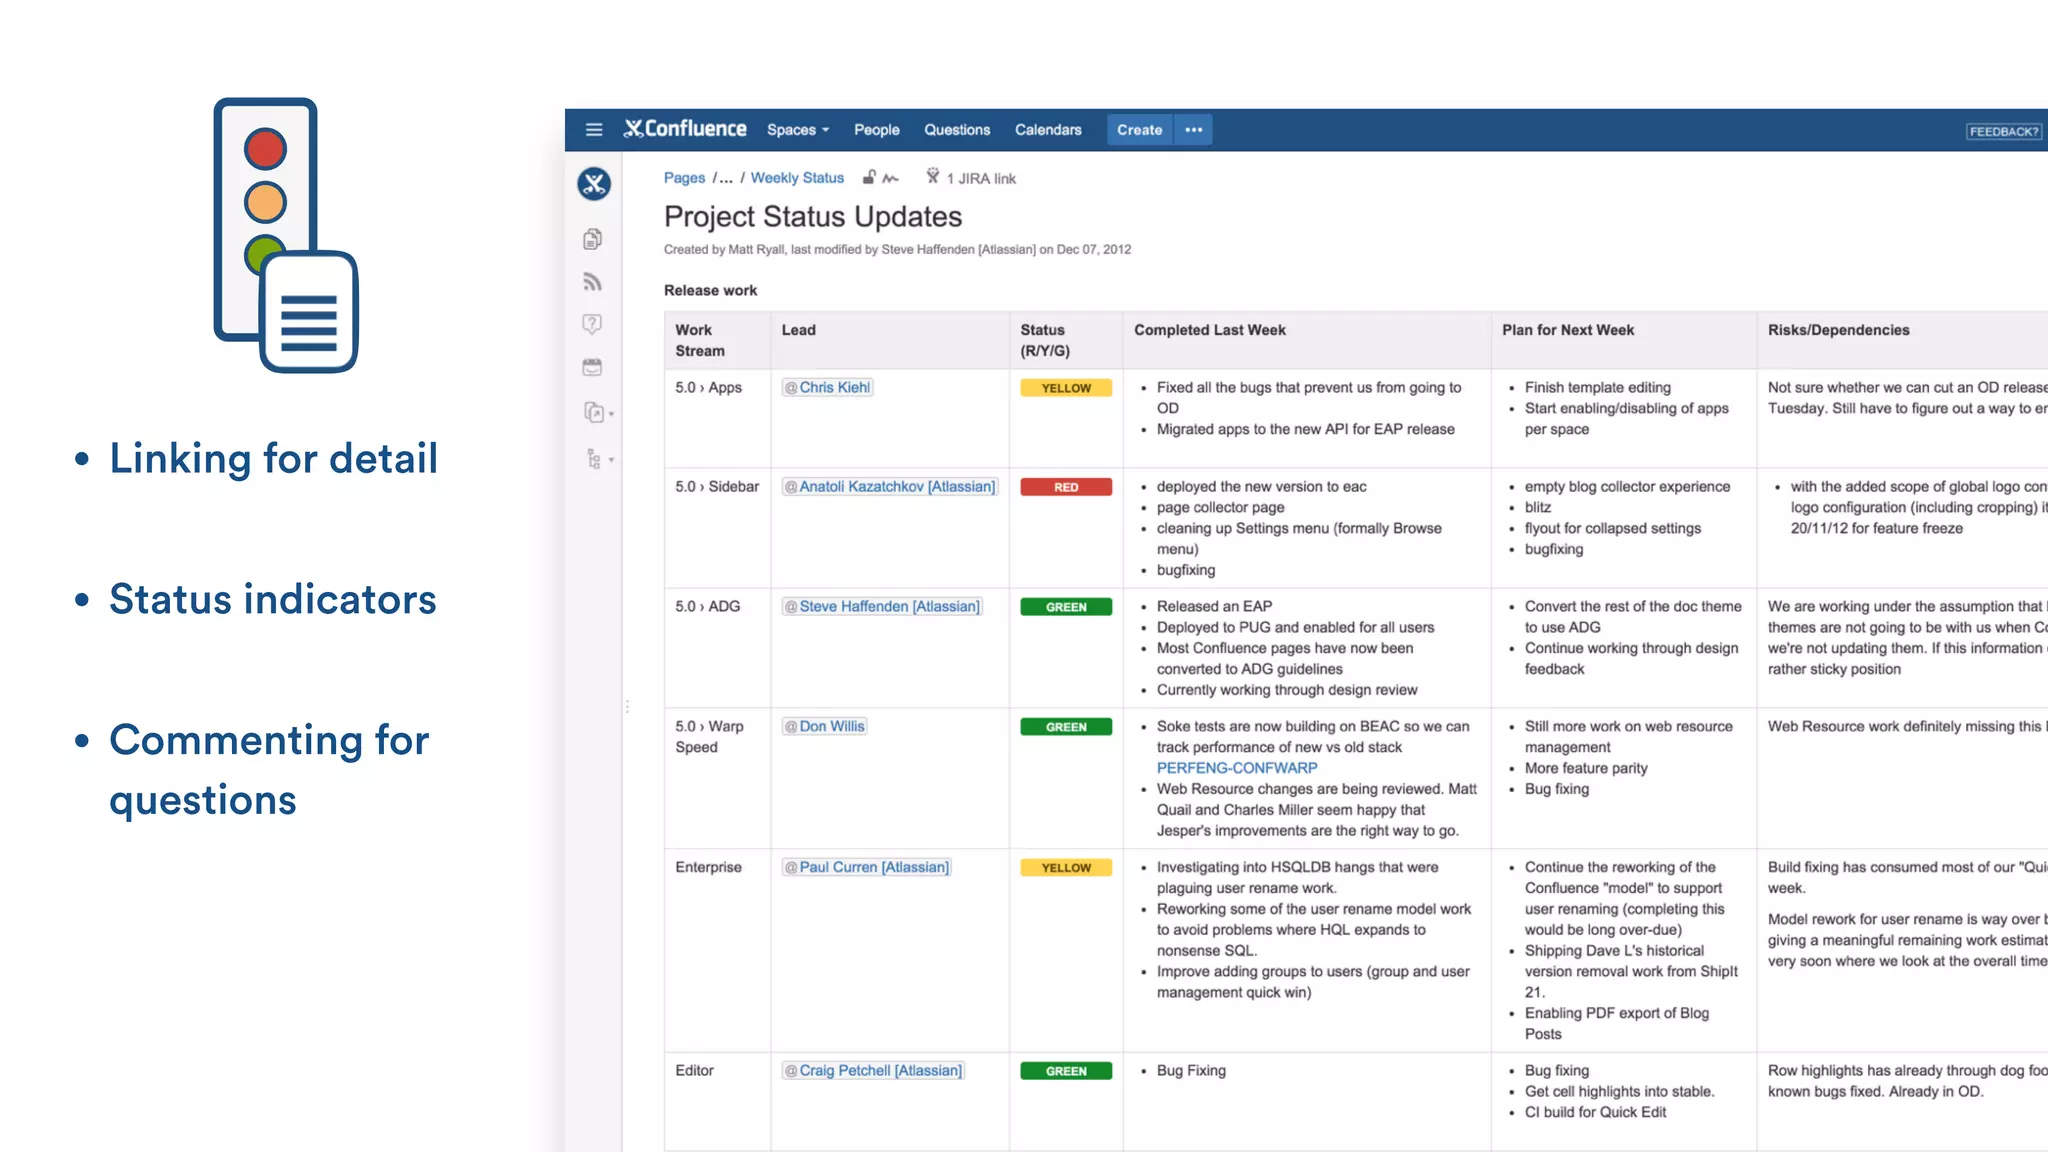Click the YELLOW status for 5.0 Apps

1066,388
